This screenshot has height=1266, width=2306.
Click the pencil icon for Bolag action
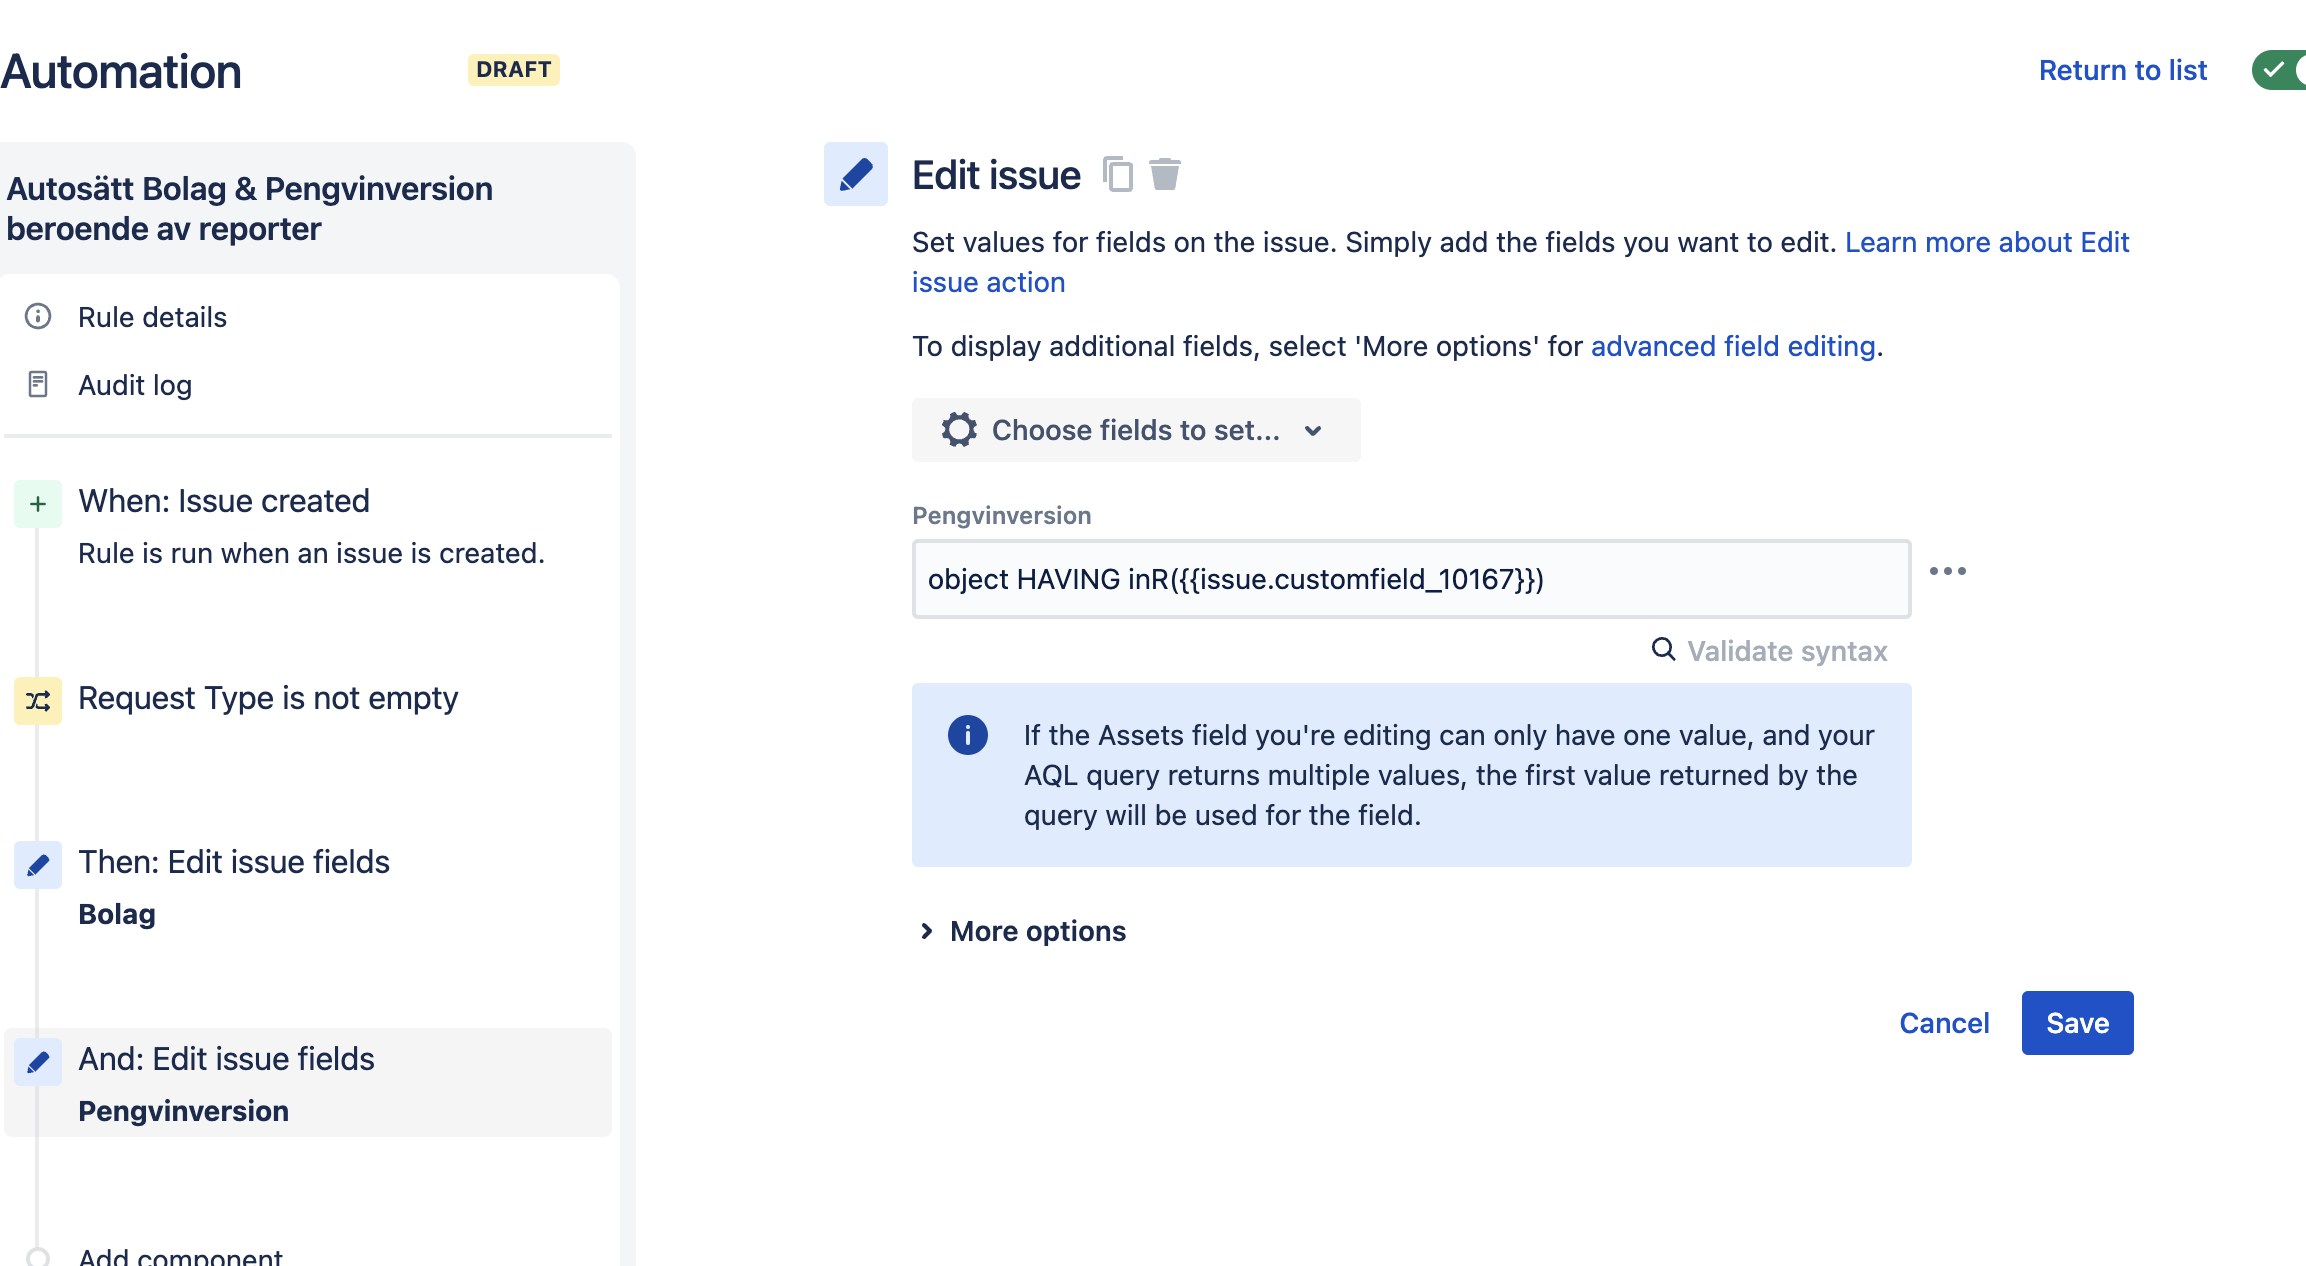(x=38, y=865)
